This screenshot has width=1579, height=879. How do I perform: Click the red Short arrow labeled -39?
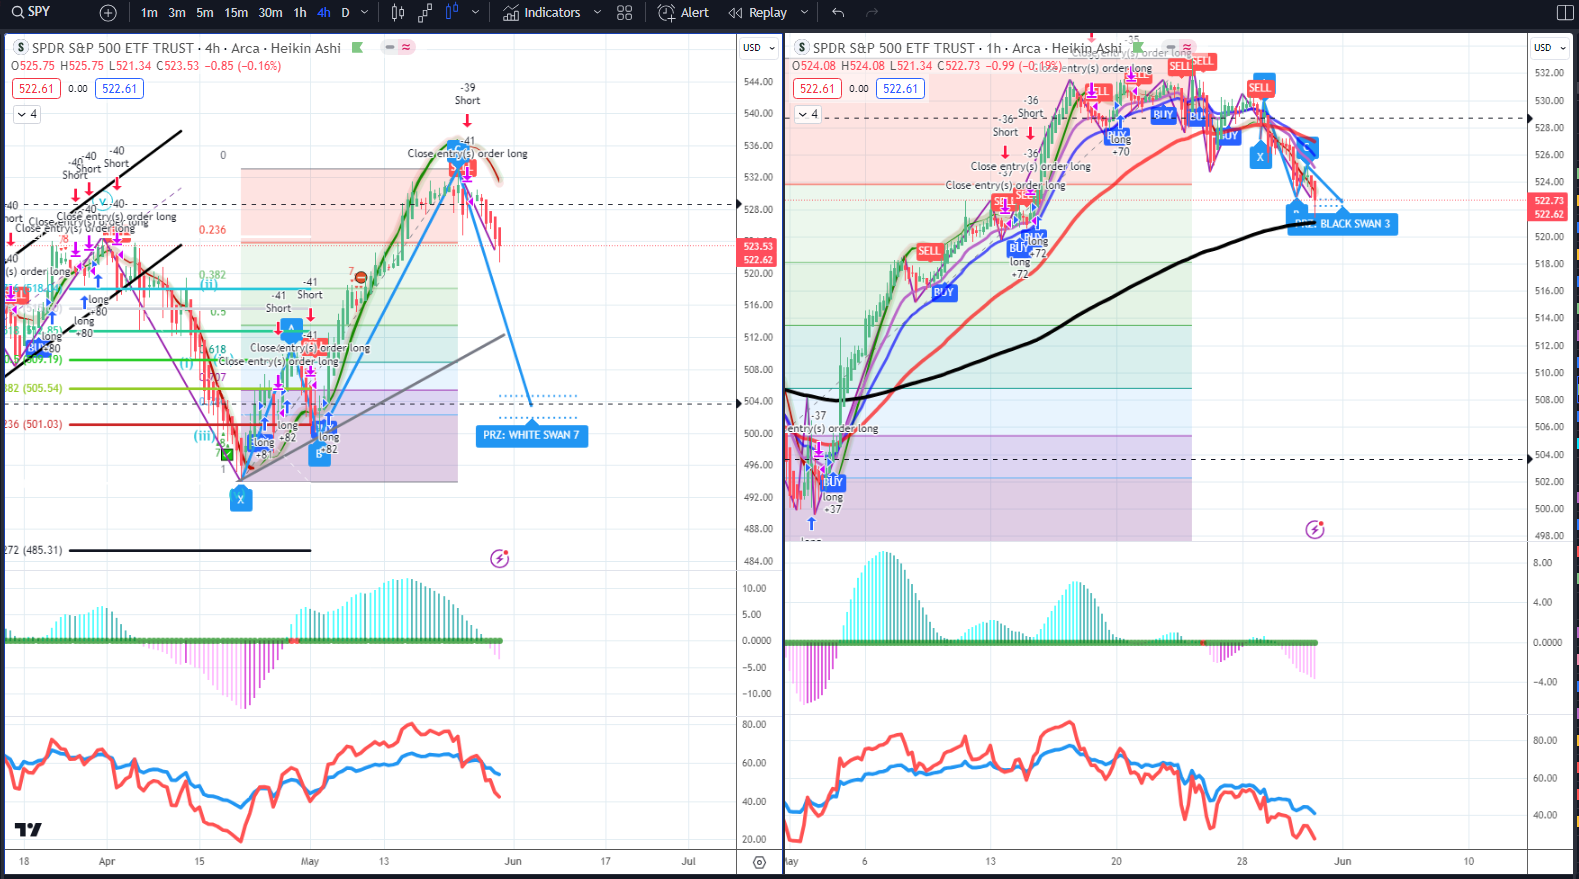pos(467,121)
